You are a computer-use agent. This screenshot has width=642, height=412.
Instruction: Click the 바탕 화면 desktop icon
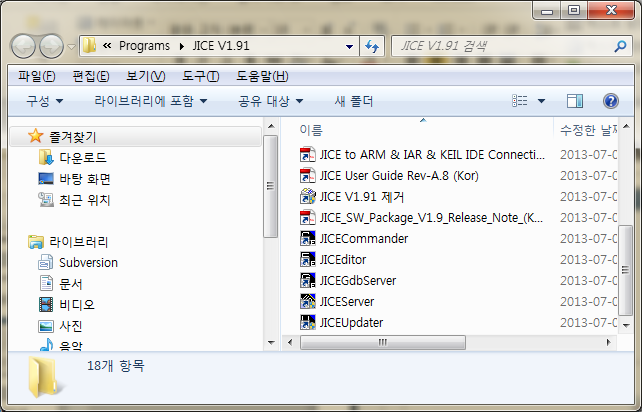45,179
